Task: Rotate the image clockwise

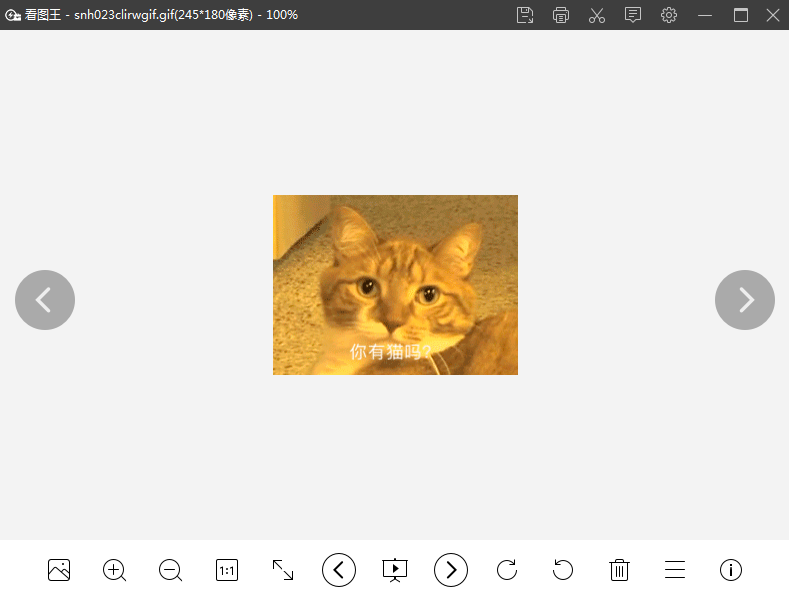Action: pyautogui.click(x=507, y=570)
